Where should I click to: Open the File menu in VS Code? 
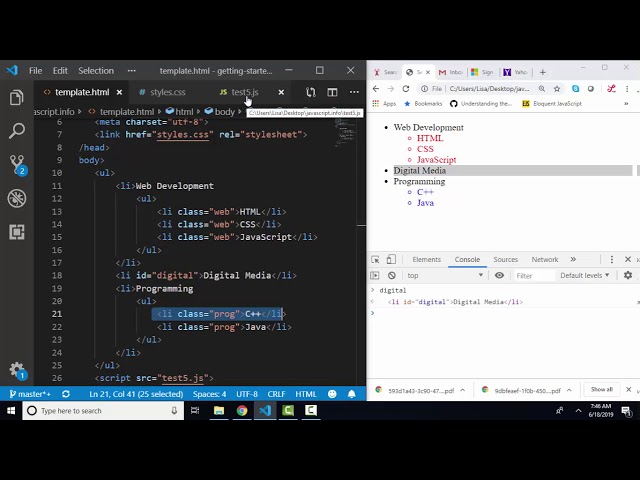coord(36,71)
